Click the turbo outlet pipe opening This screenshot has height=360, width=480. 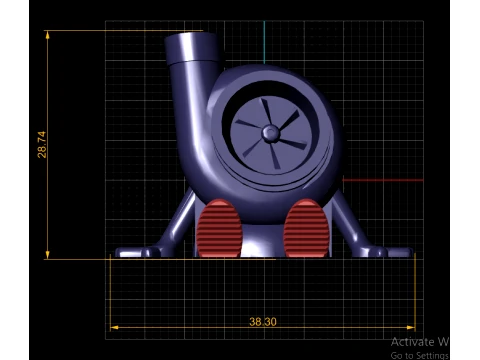pos(192,48)
